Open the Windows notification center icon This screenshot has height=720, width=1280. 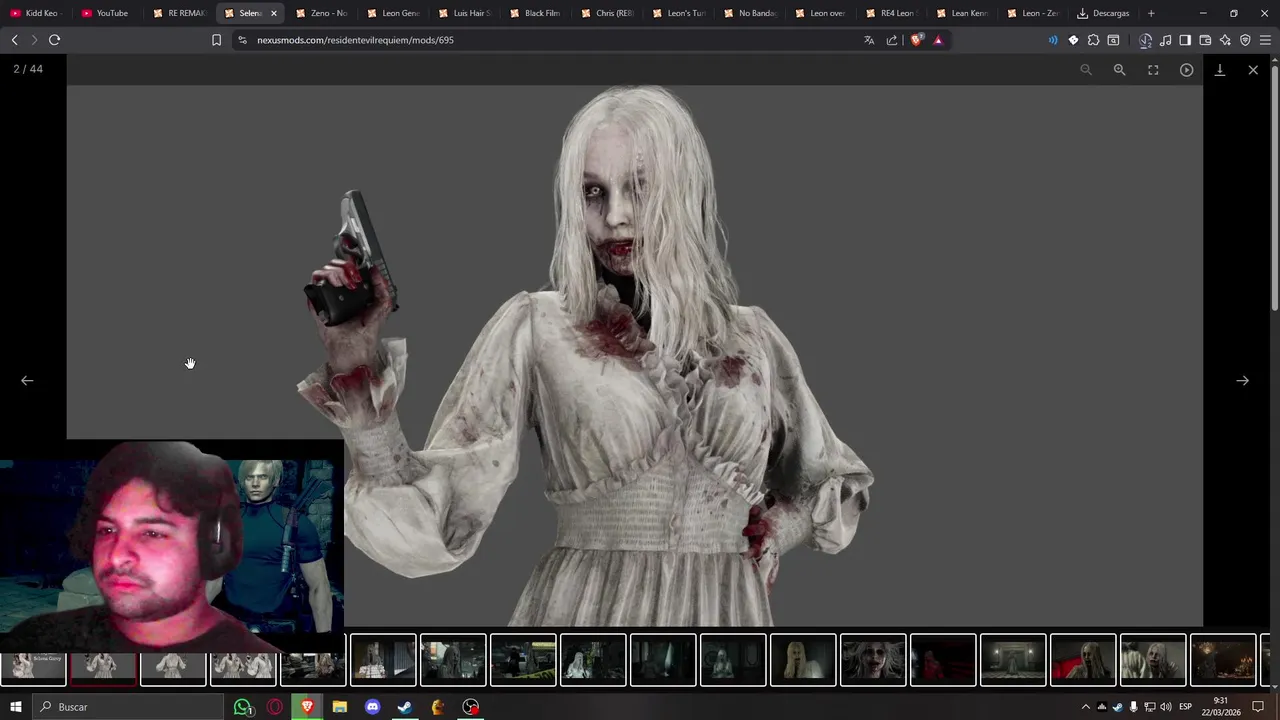(x=1258, y=707)
